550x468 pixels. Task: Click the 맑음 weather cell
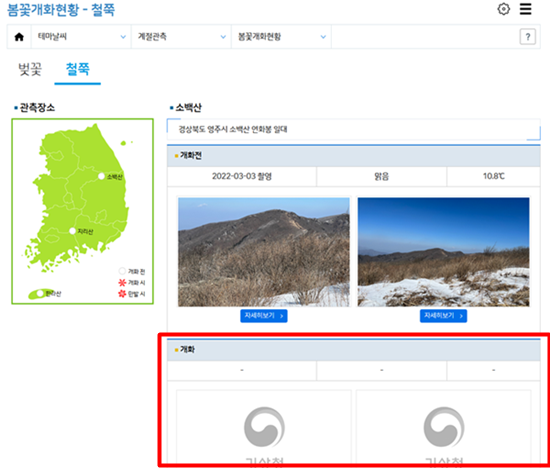382,176
